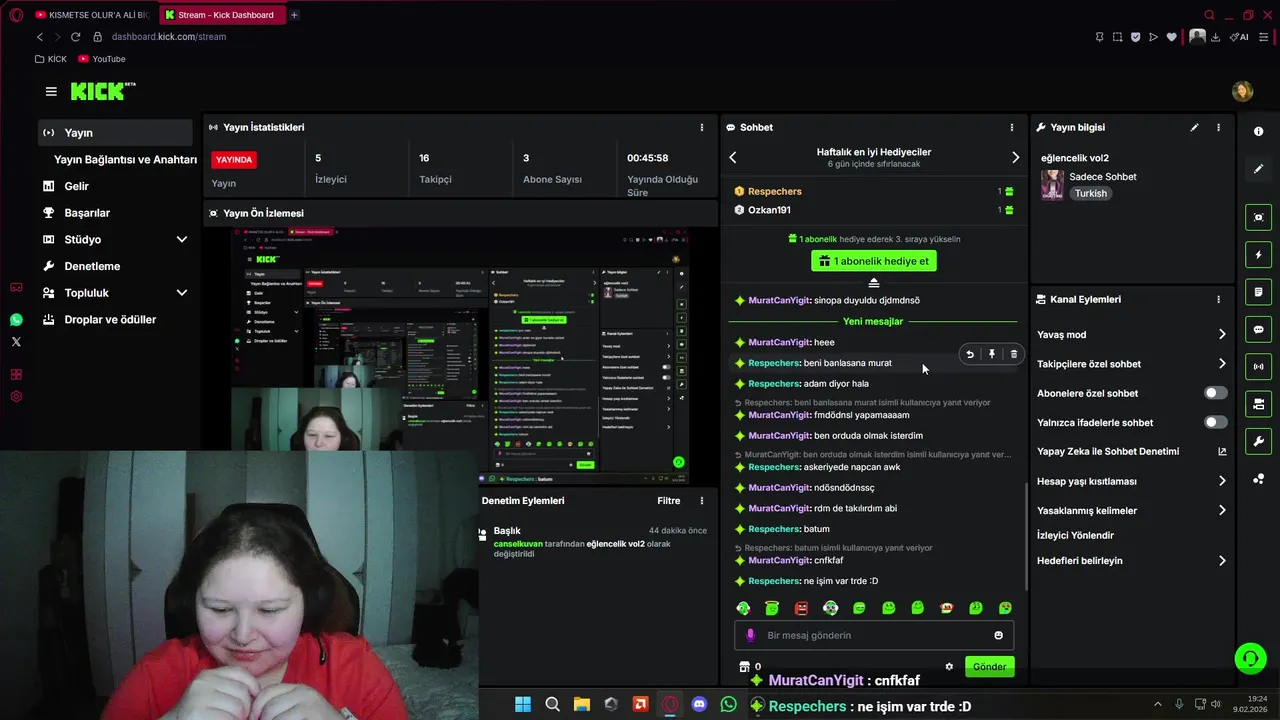
Task: Toggle Yalnızca ifadelerle sohbet switch
Action: tap(1216, 422)
